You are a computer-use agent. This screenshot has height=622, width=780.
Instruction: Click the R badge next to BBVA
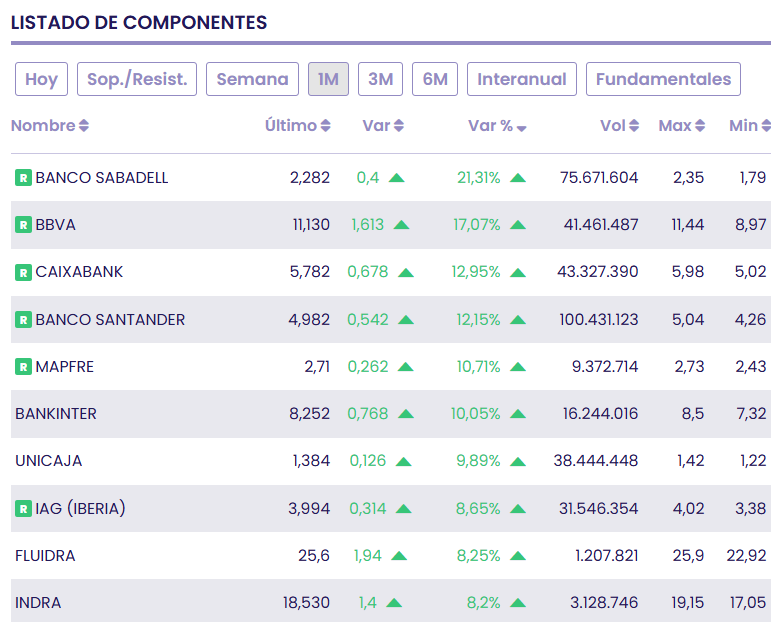[23, 225]
